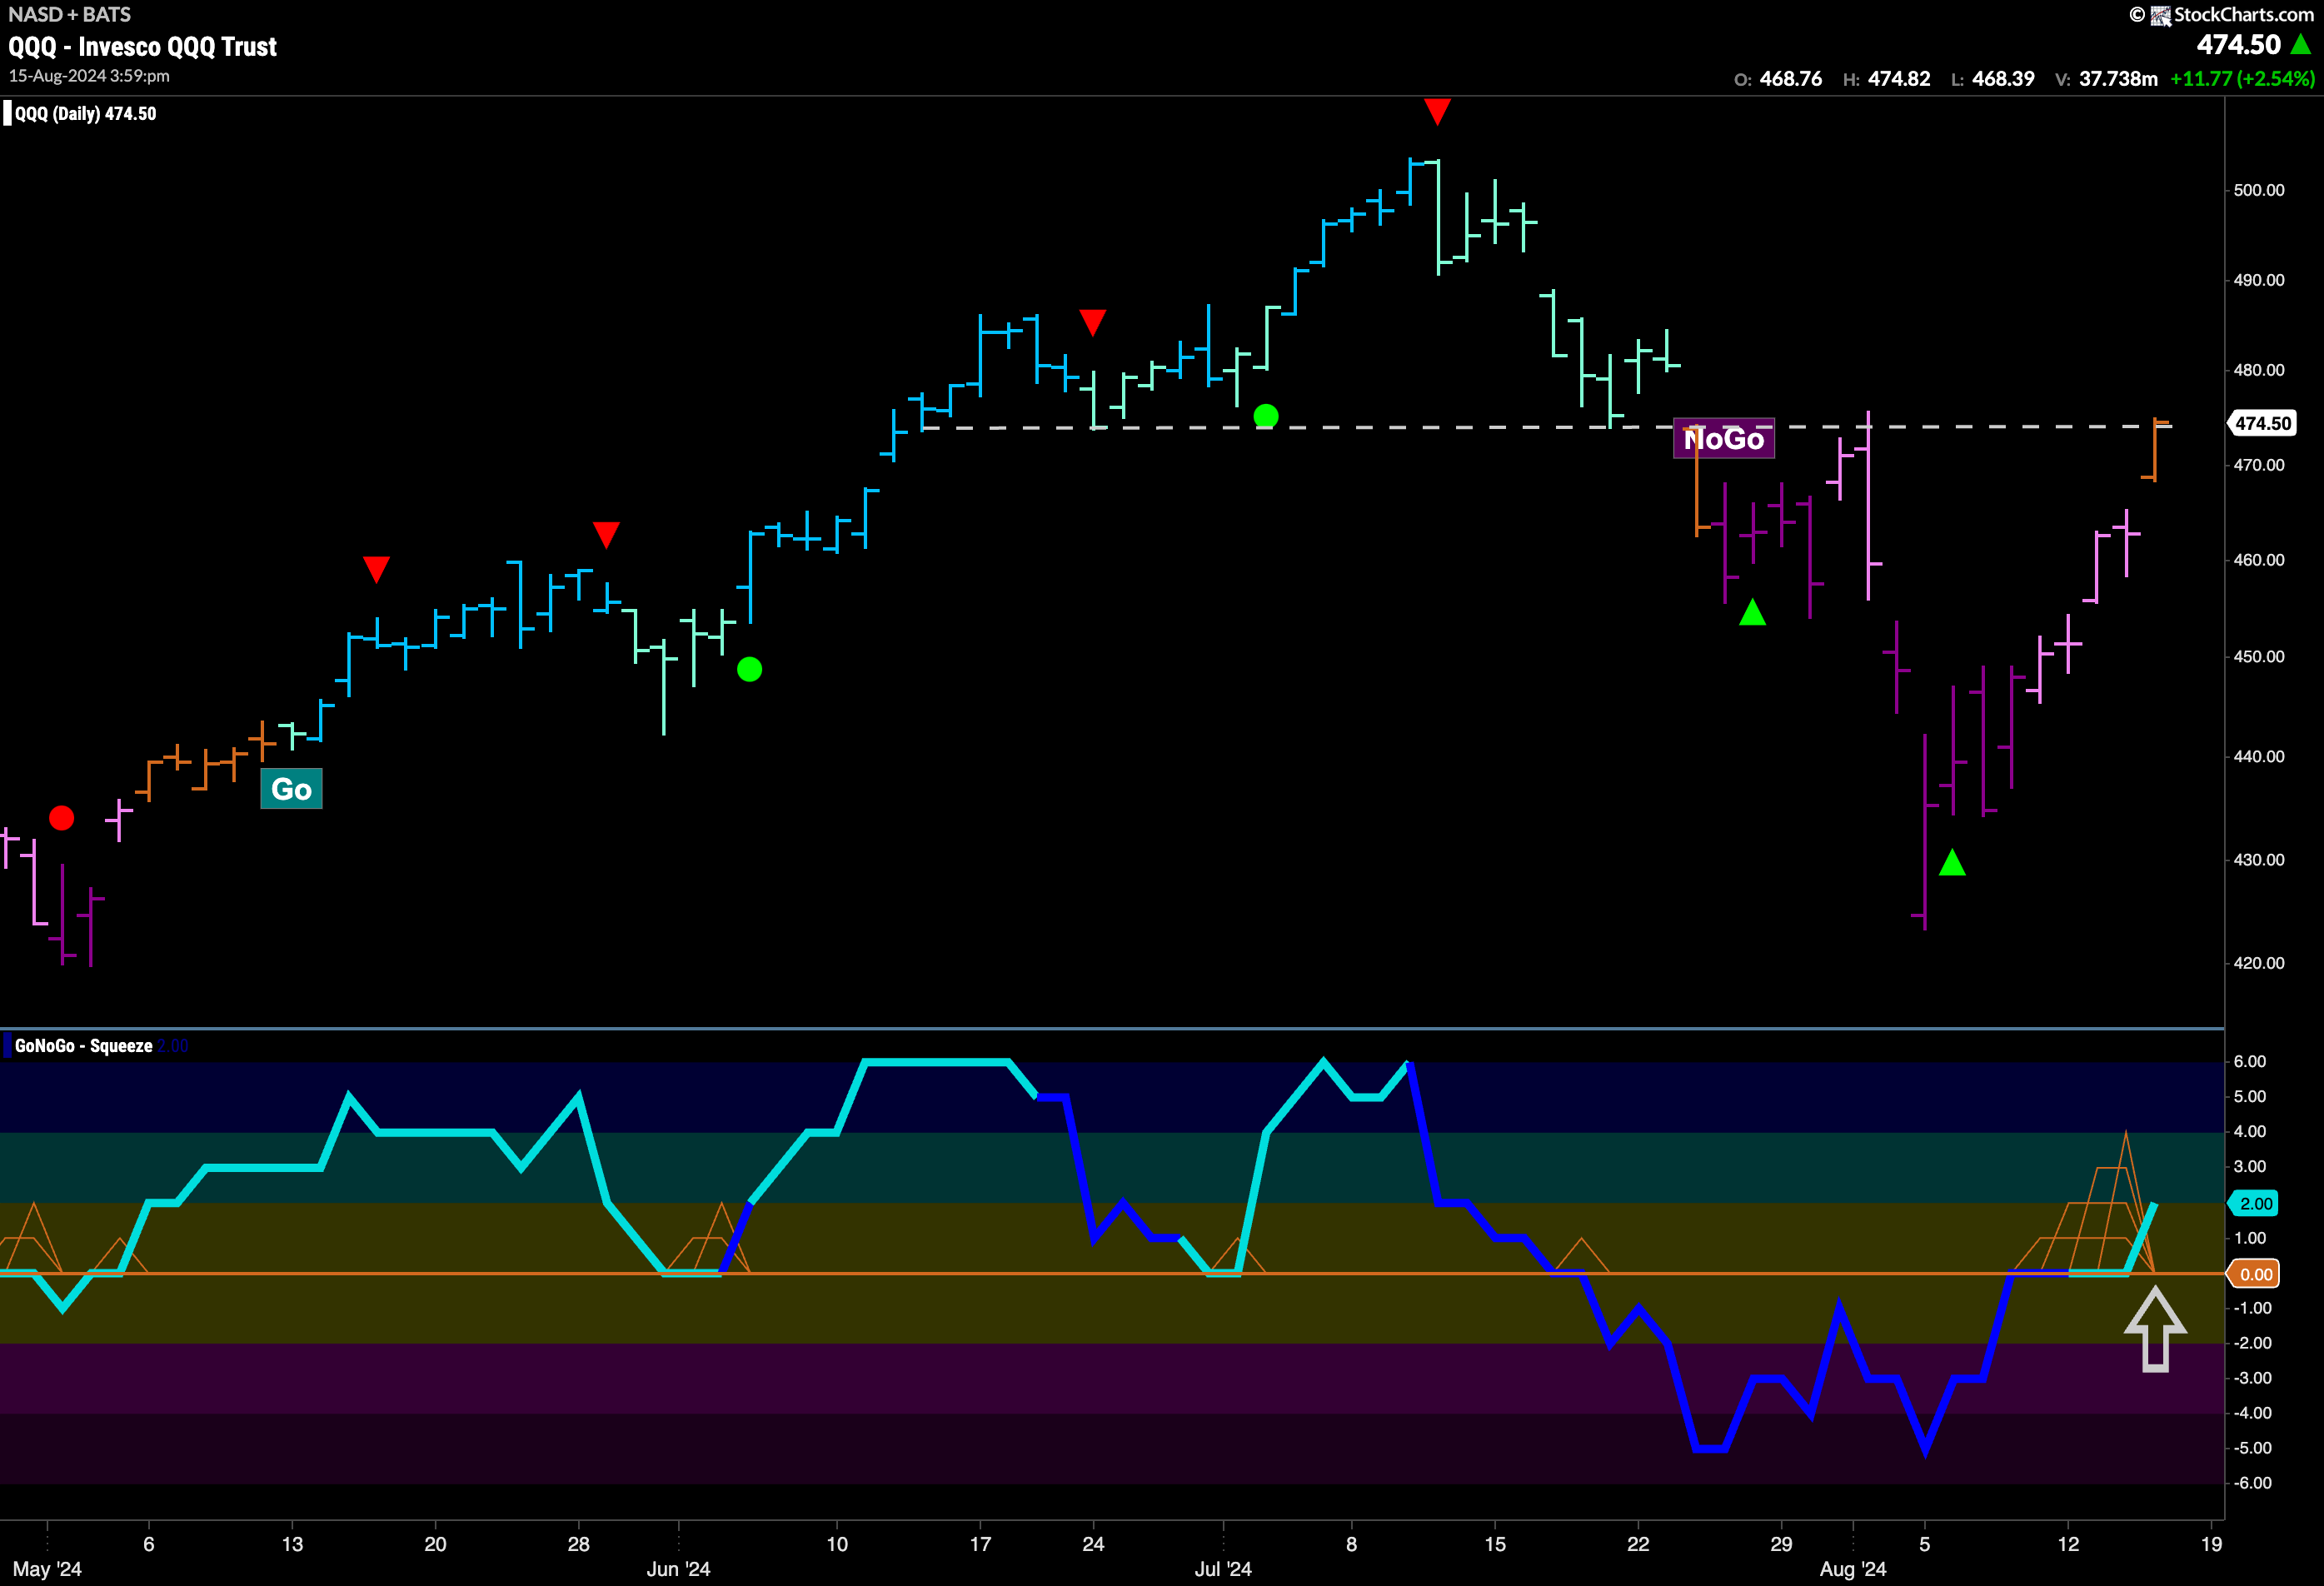Image resolution: width=2324 pixels, height=1586 pixels.
Task: Click the 0.00 zero line tag
Action: [2254, 1274]
